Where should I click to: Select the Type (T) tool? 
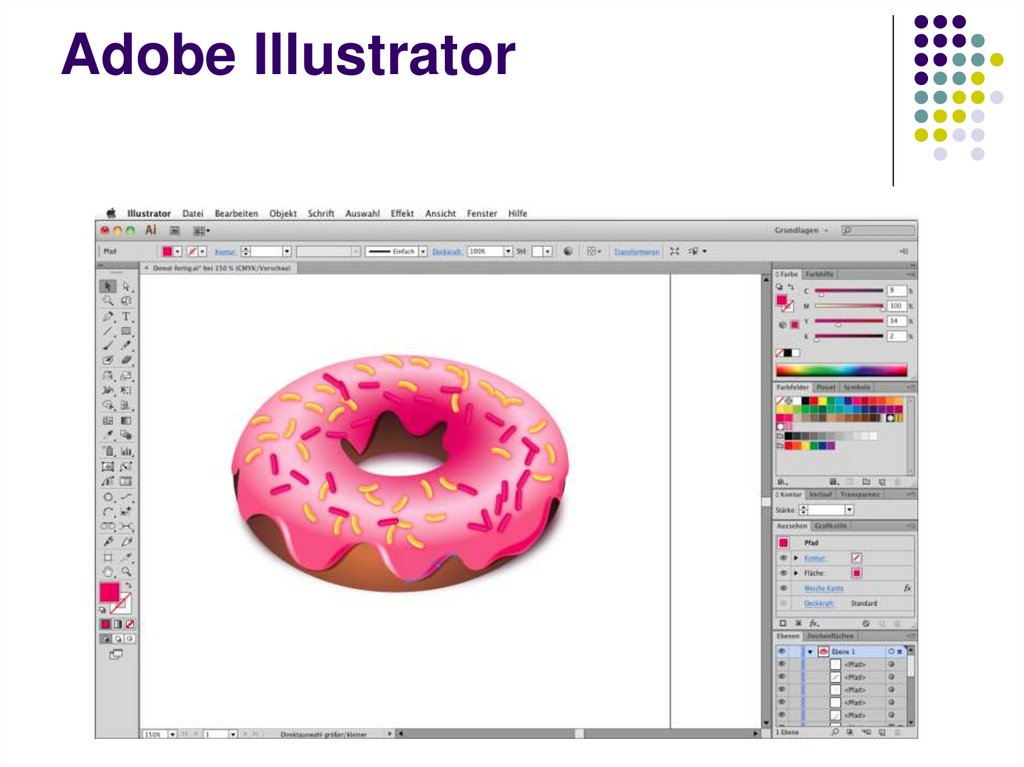tap(126, 316)
